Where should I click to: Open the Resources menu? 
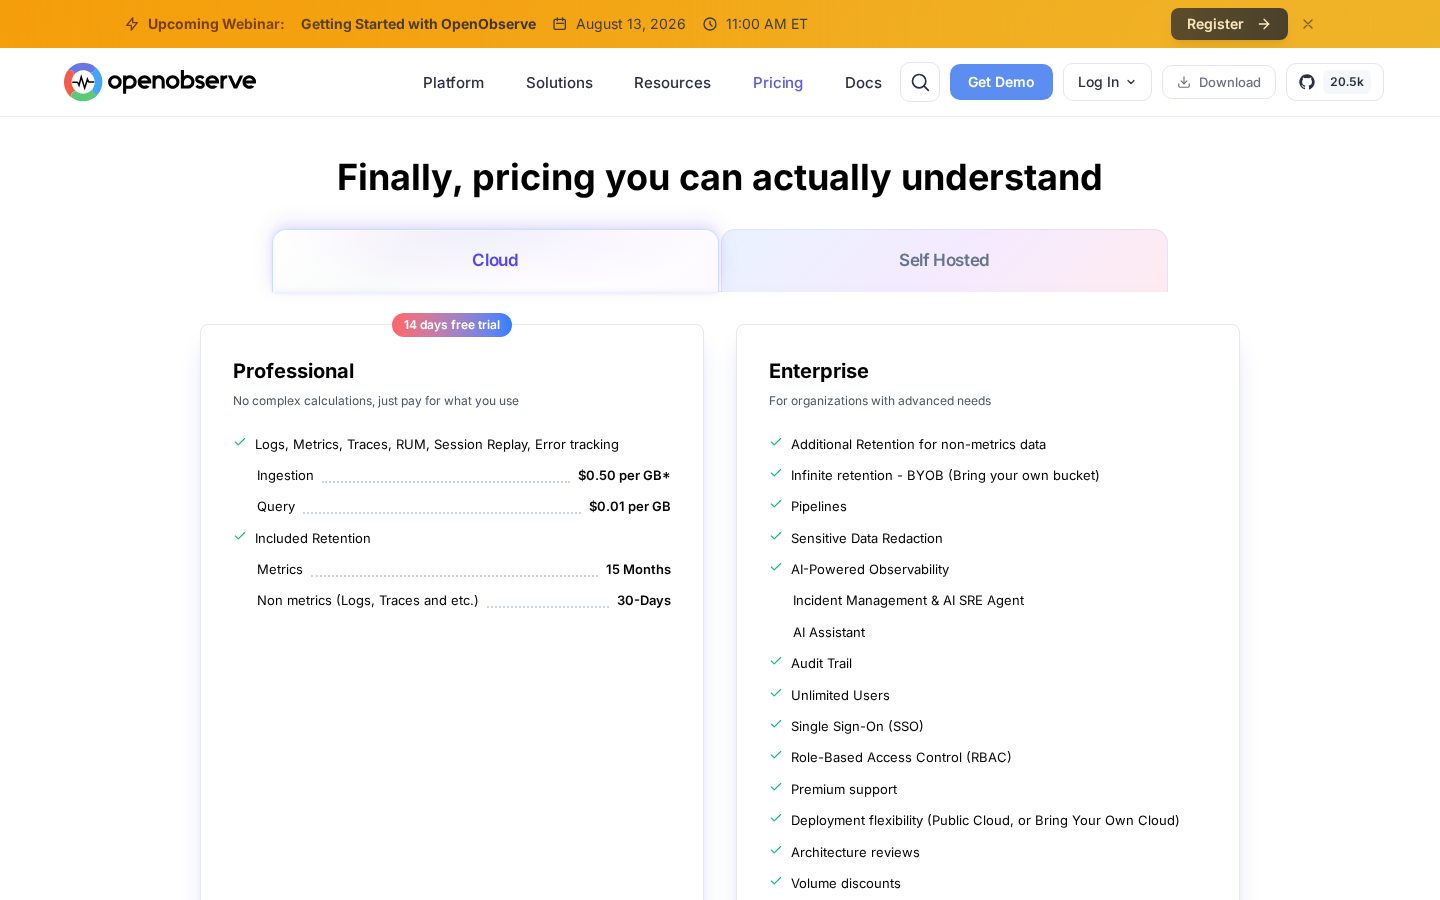pyautogui.click(x=672, y=83)
